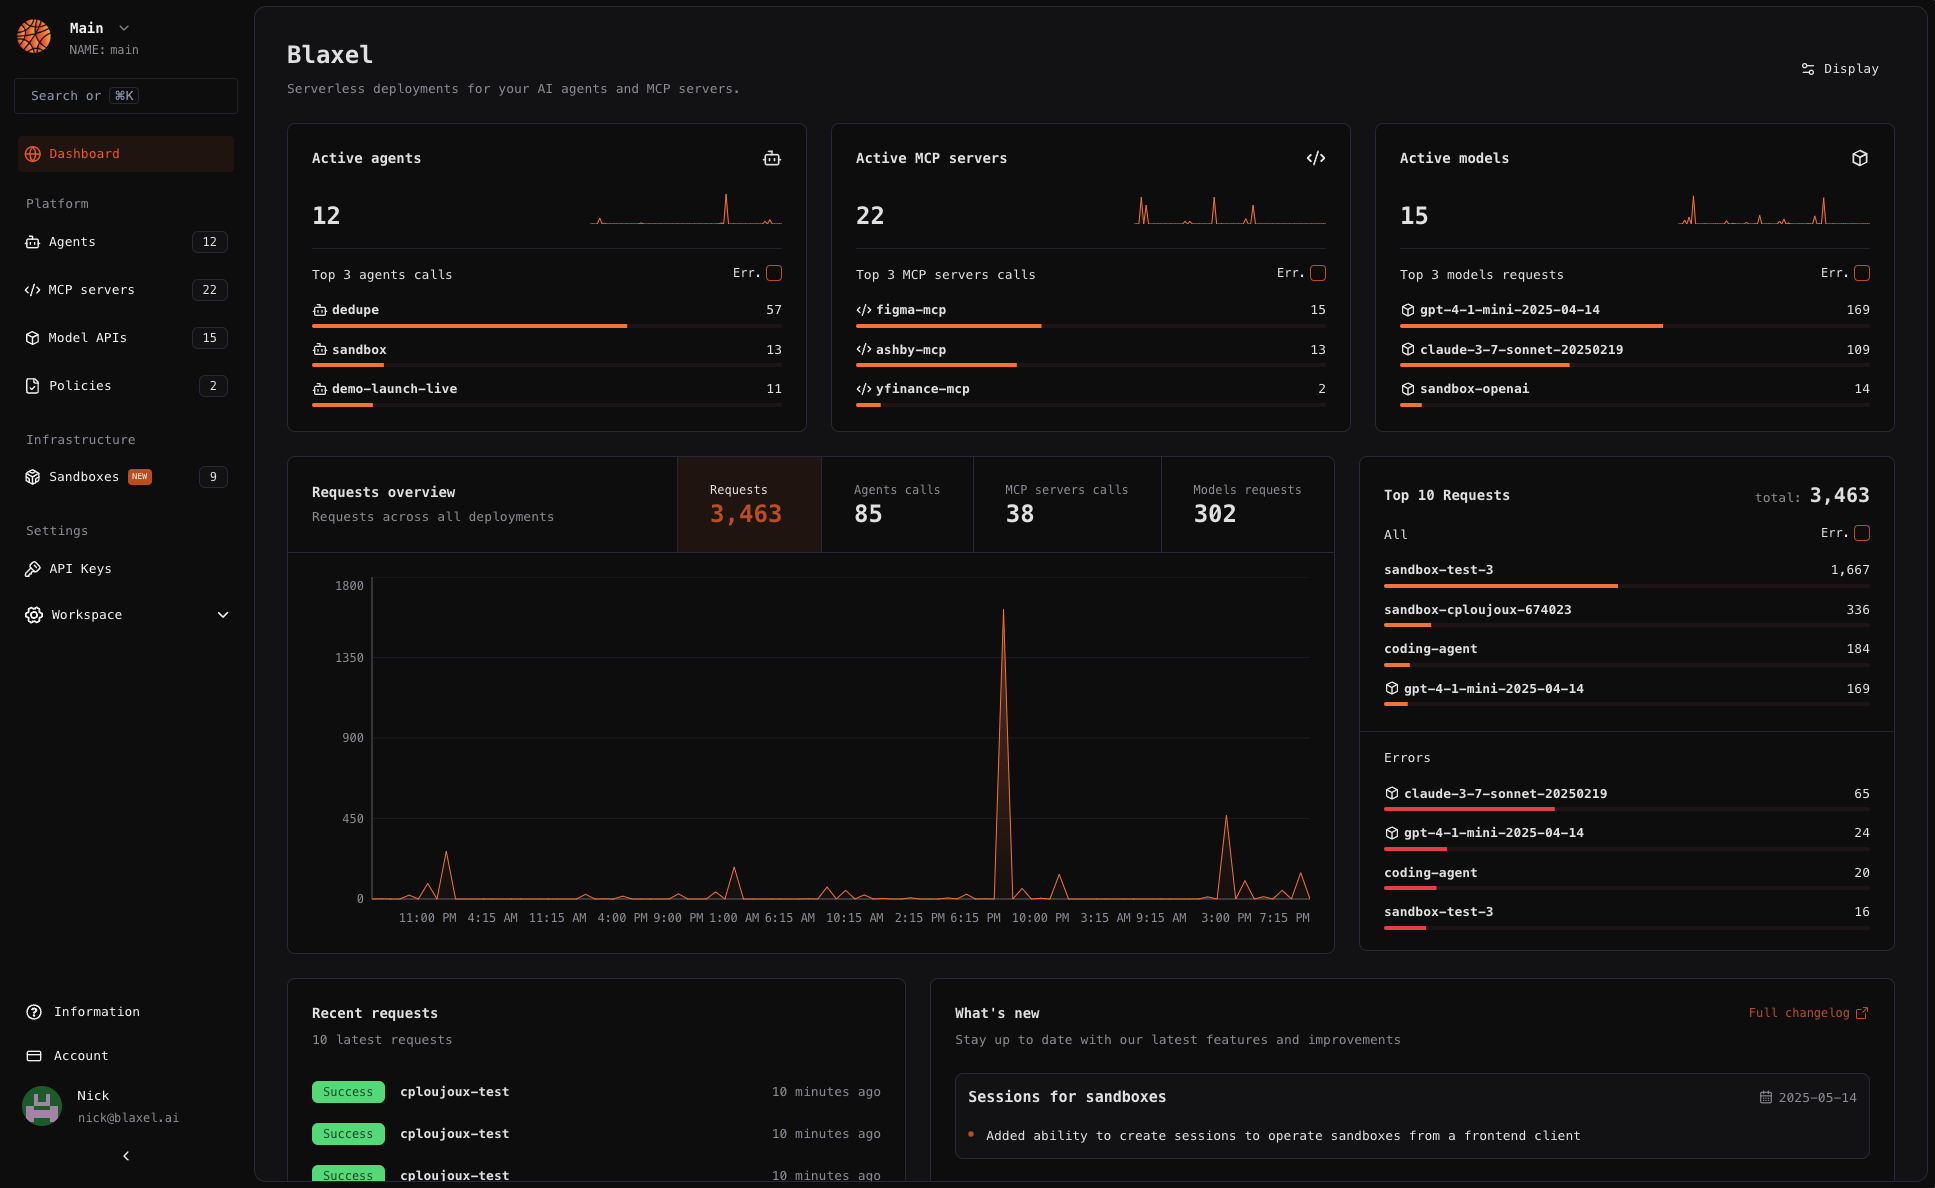
Task: Select the demo-launch-live agent row
Action: pos(547,393)
